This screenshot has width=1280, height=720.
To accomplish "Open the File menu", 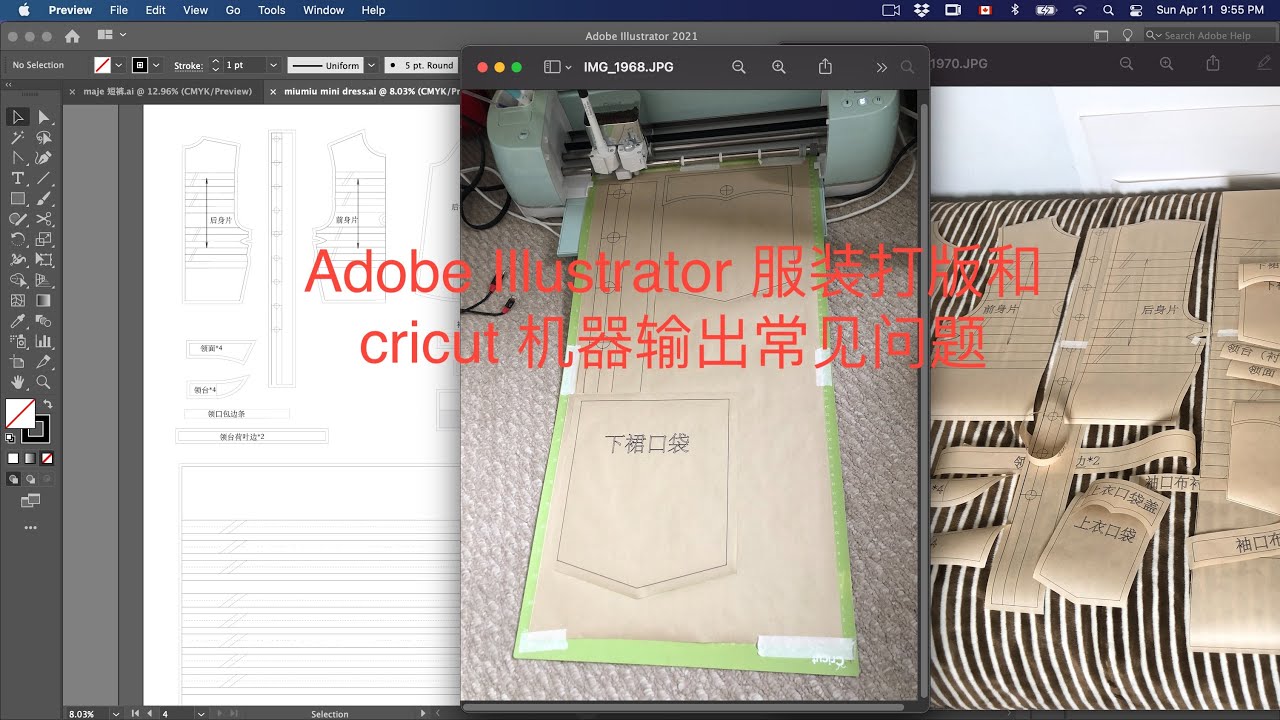I will coord(118,10).
